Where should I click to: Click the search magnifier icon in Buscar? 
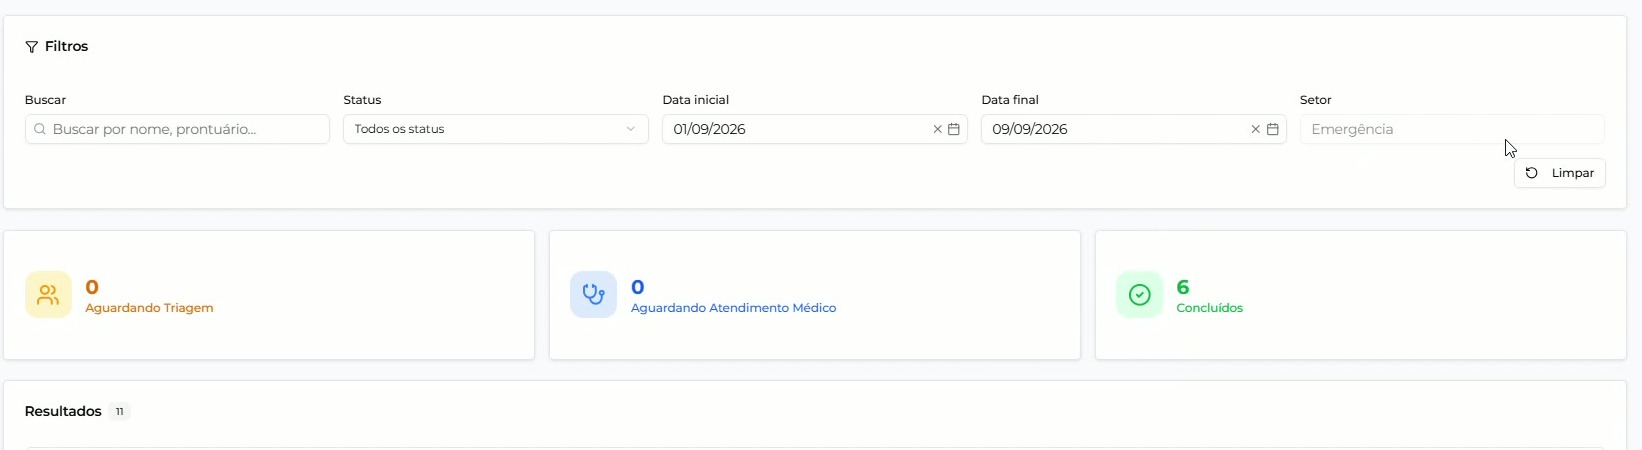pyautogui.click(x=40, y=129)
